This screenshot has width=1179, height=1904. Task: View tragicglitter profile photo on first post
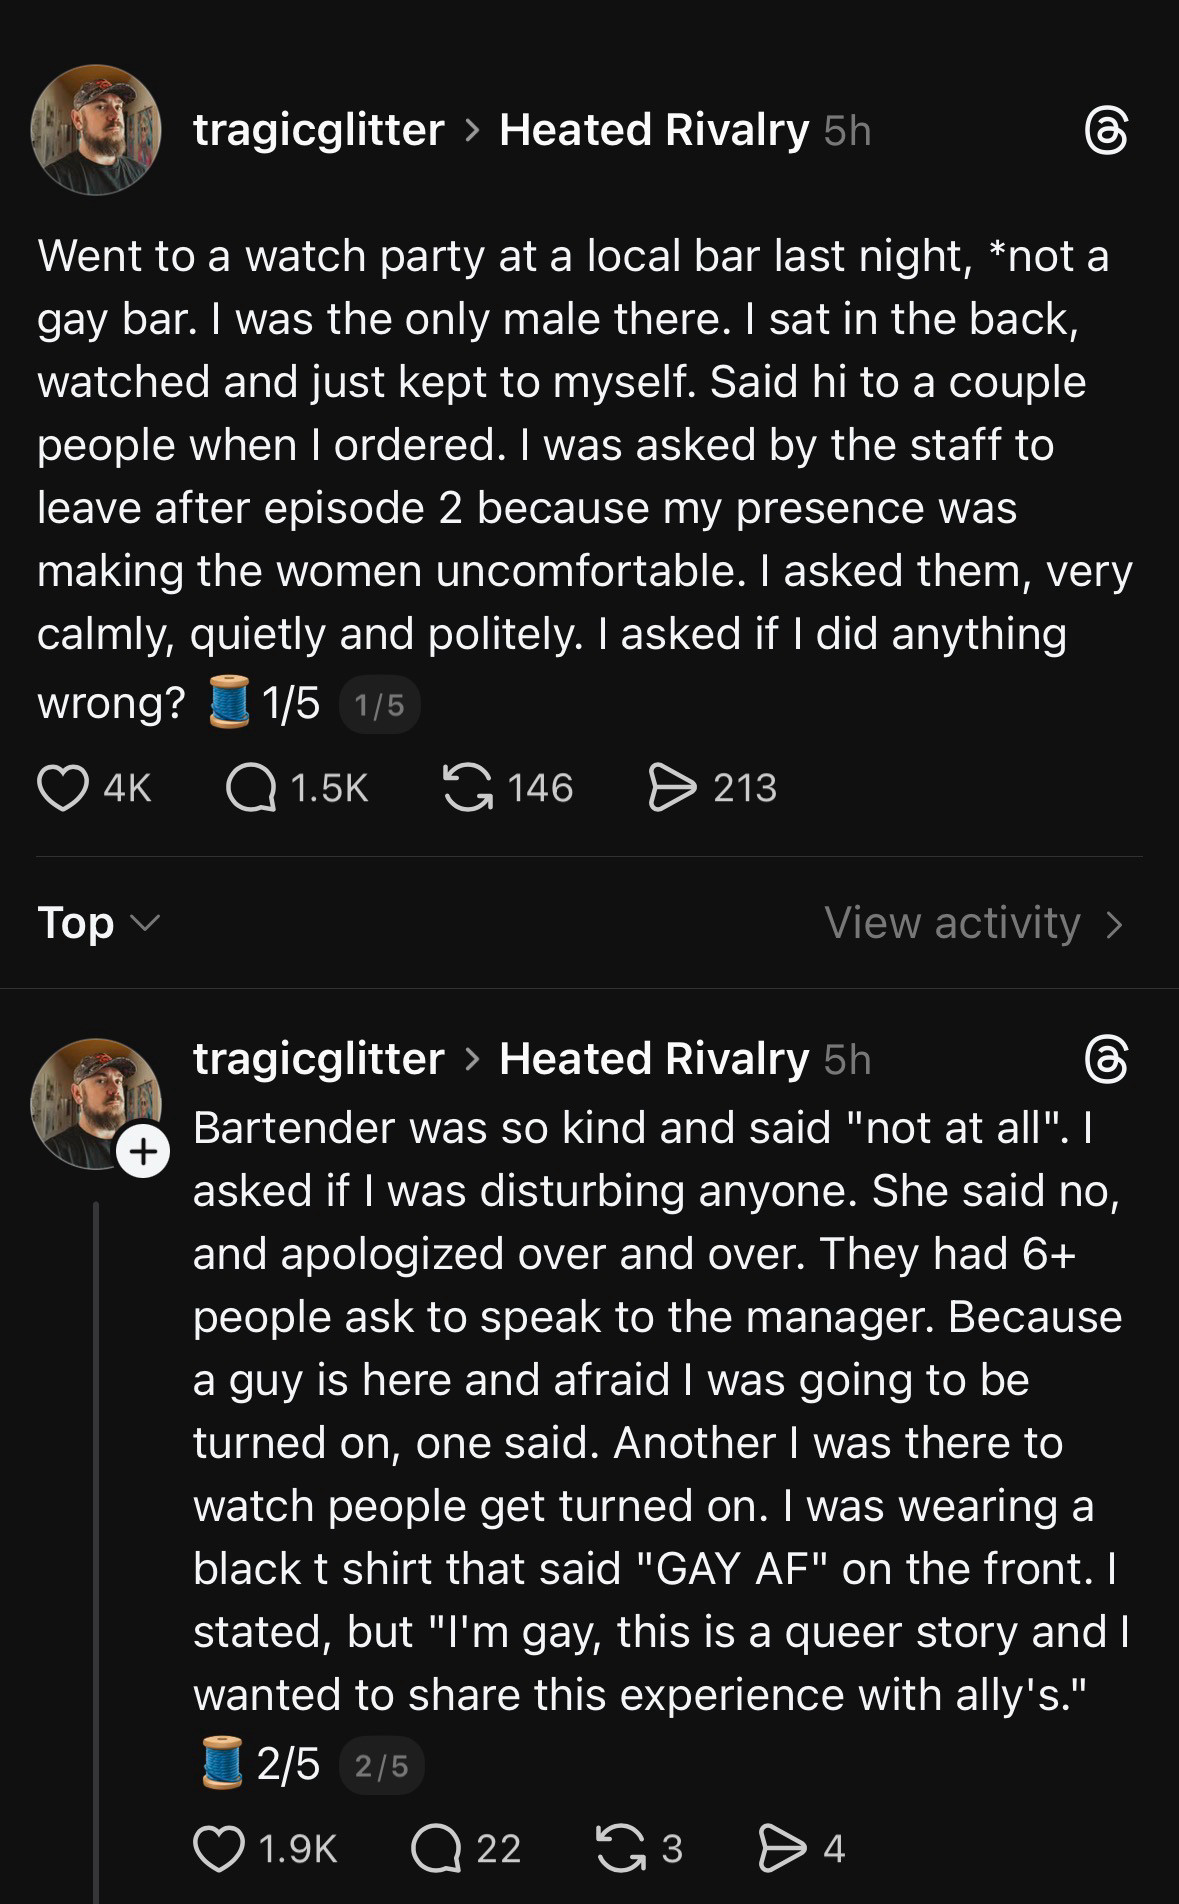click(96, 130)
